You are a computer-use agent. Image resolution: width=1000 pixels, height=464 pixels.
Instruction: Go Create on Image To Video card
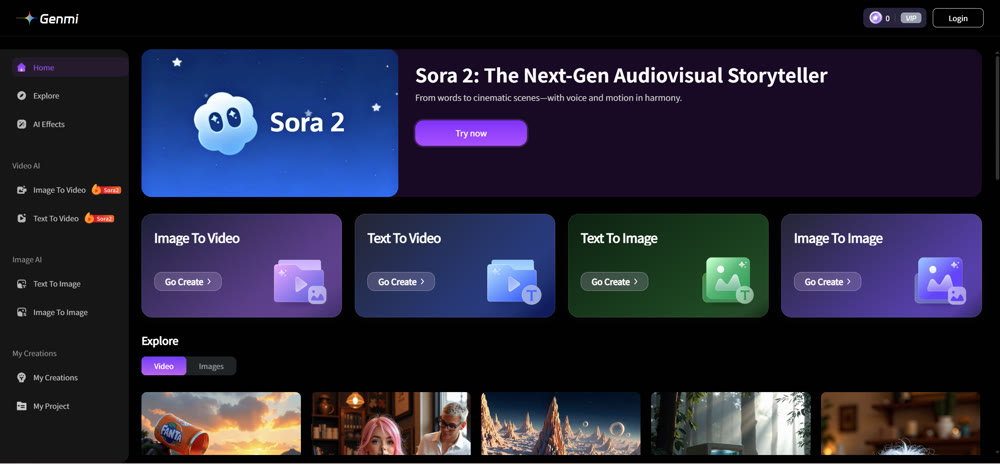pyautogui.click(x=188, y=282)
